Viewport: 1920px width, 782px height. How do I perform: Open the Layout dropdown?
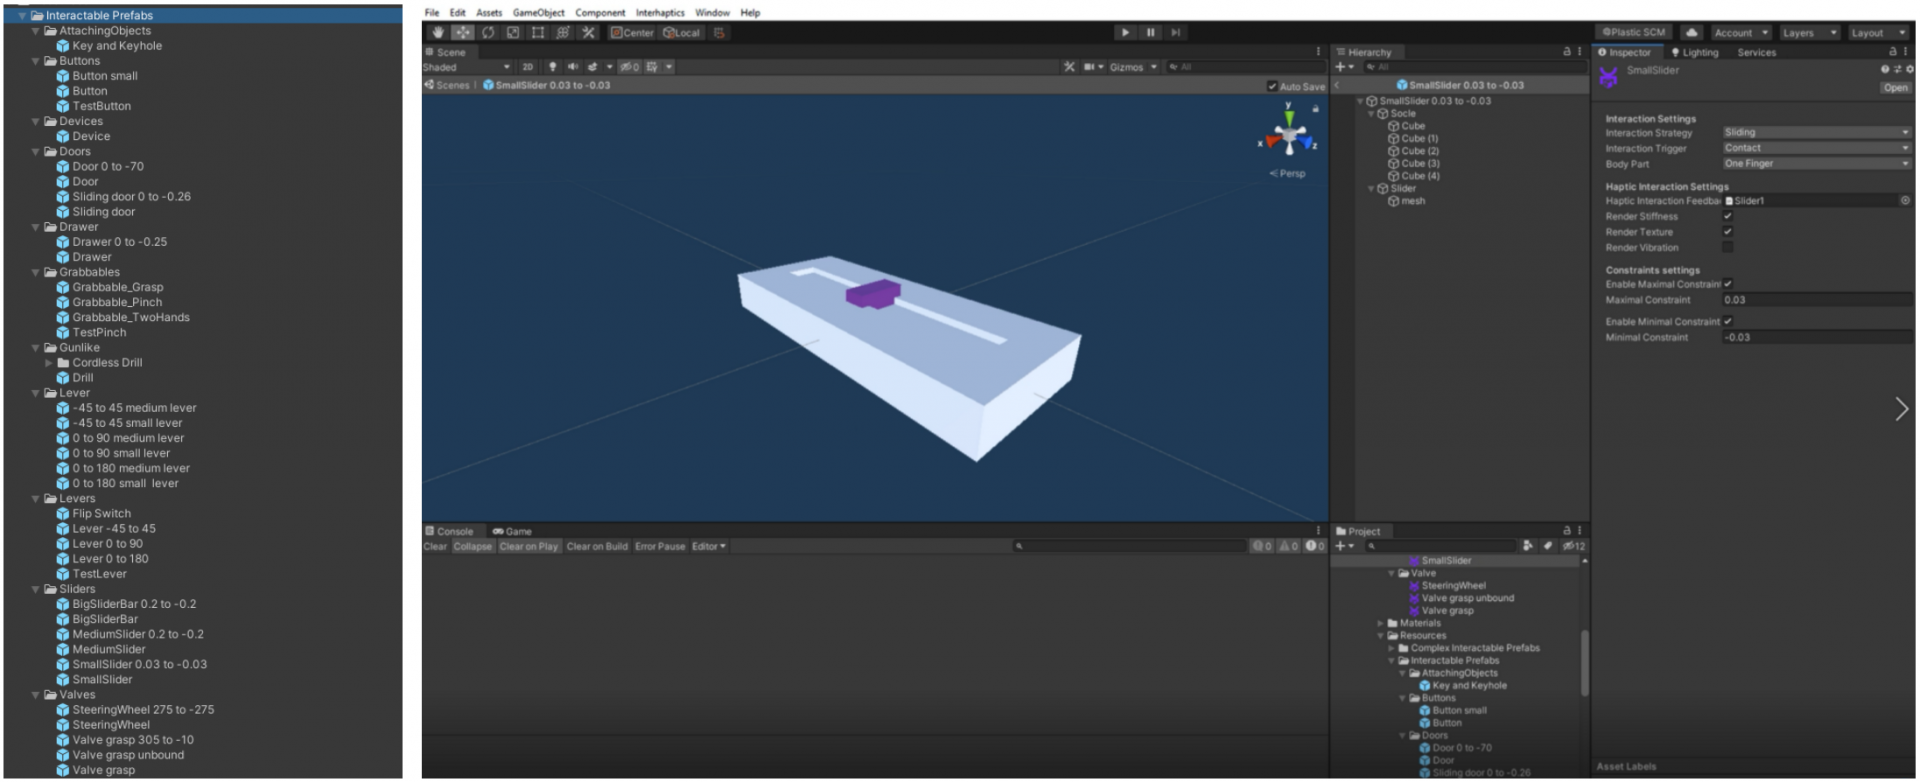pos(1878,33)
